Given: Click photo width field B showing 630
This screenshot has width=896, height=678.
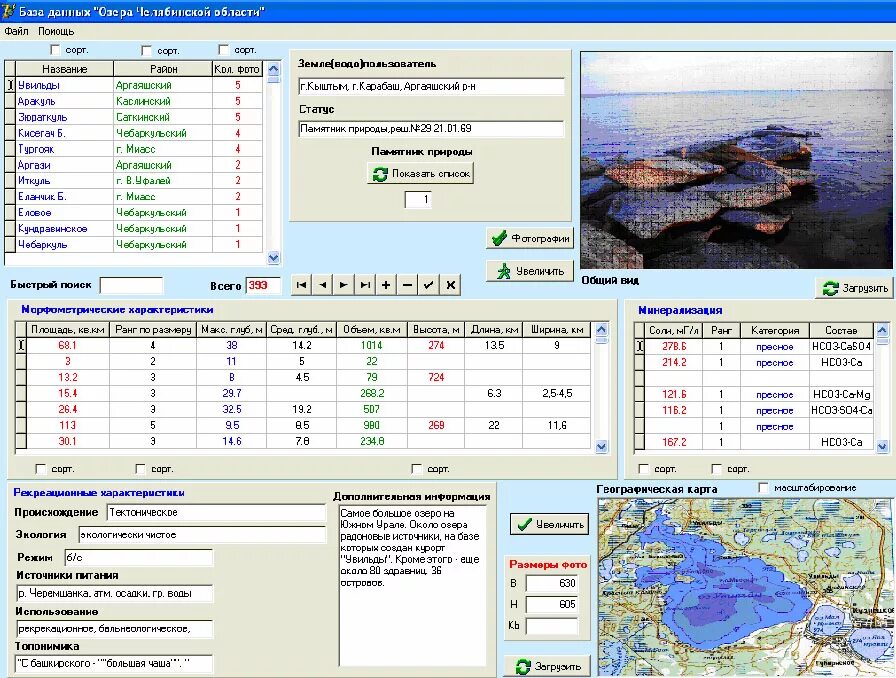Looking at the screenshot, I should pos(552,583).
